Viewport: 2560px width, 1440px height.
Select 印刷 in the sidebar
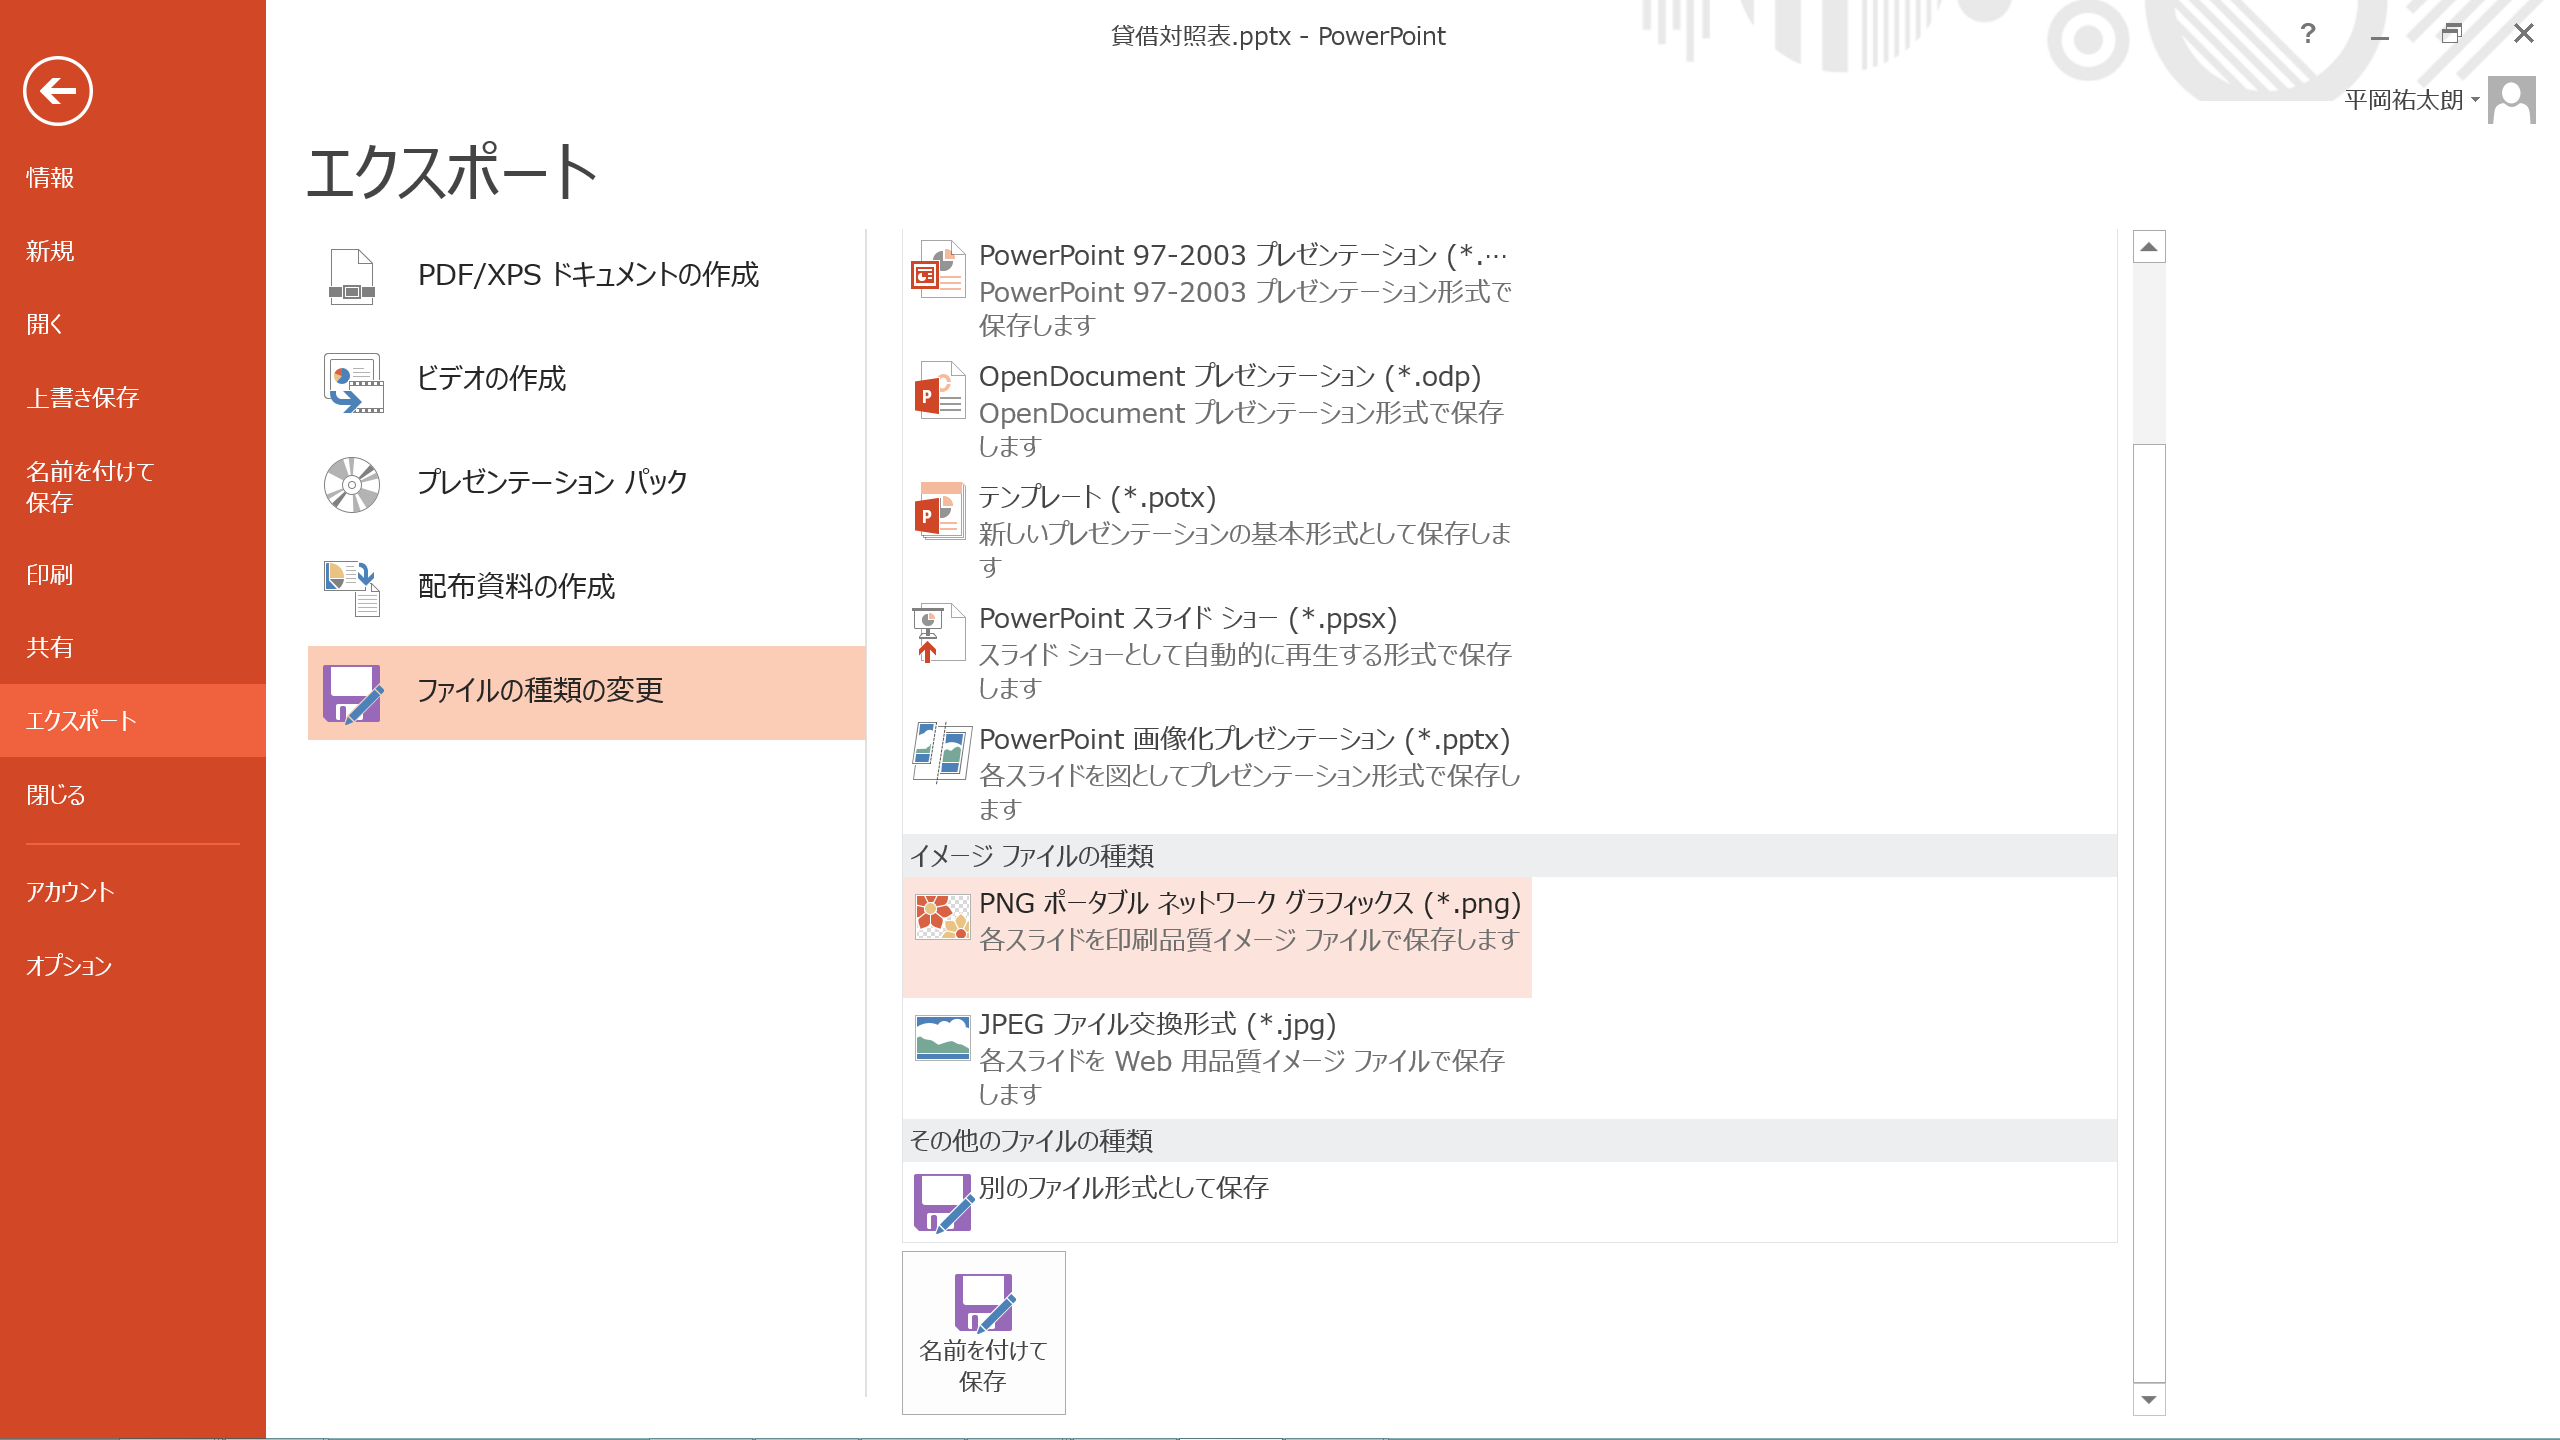point(50,575)
